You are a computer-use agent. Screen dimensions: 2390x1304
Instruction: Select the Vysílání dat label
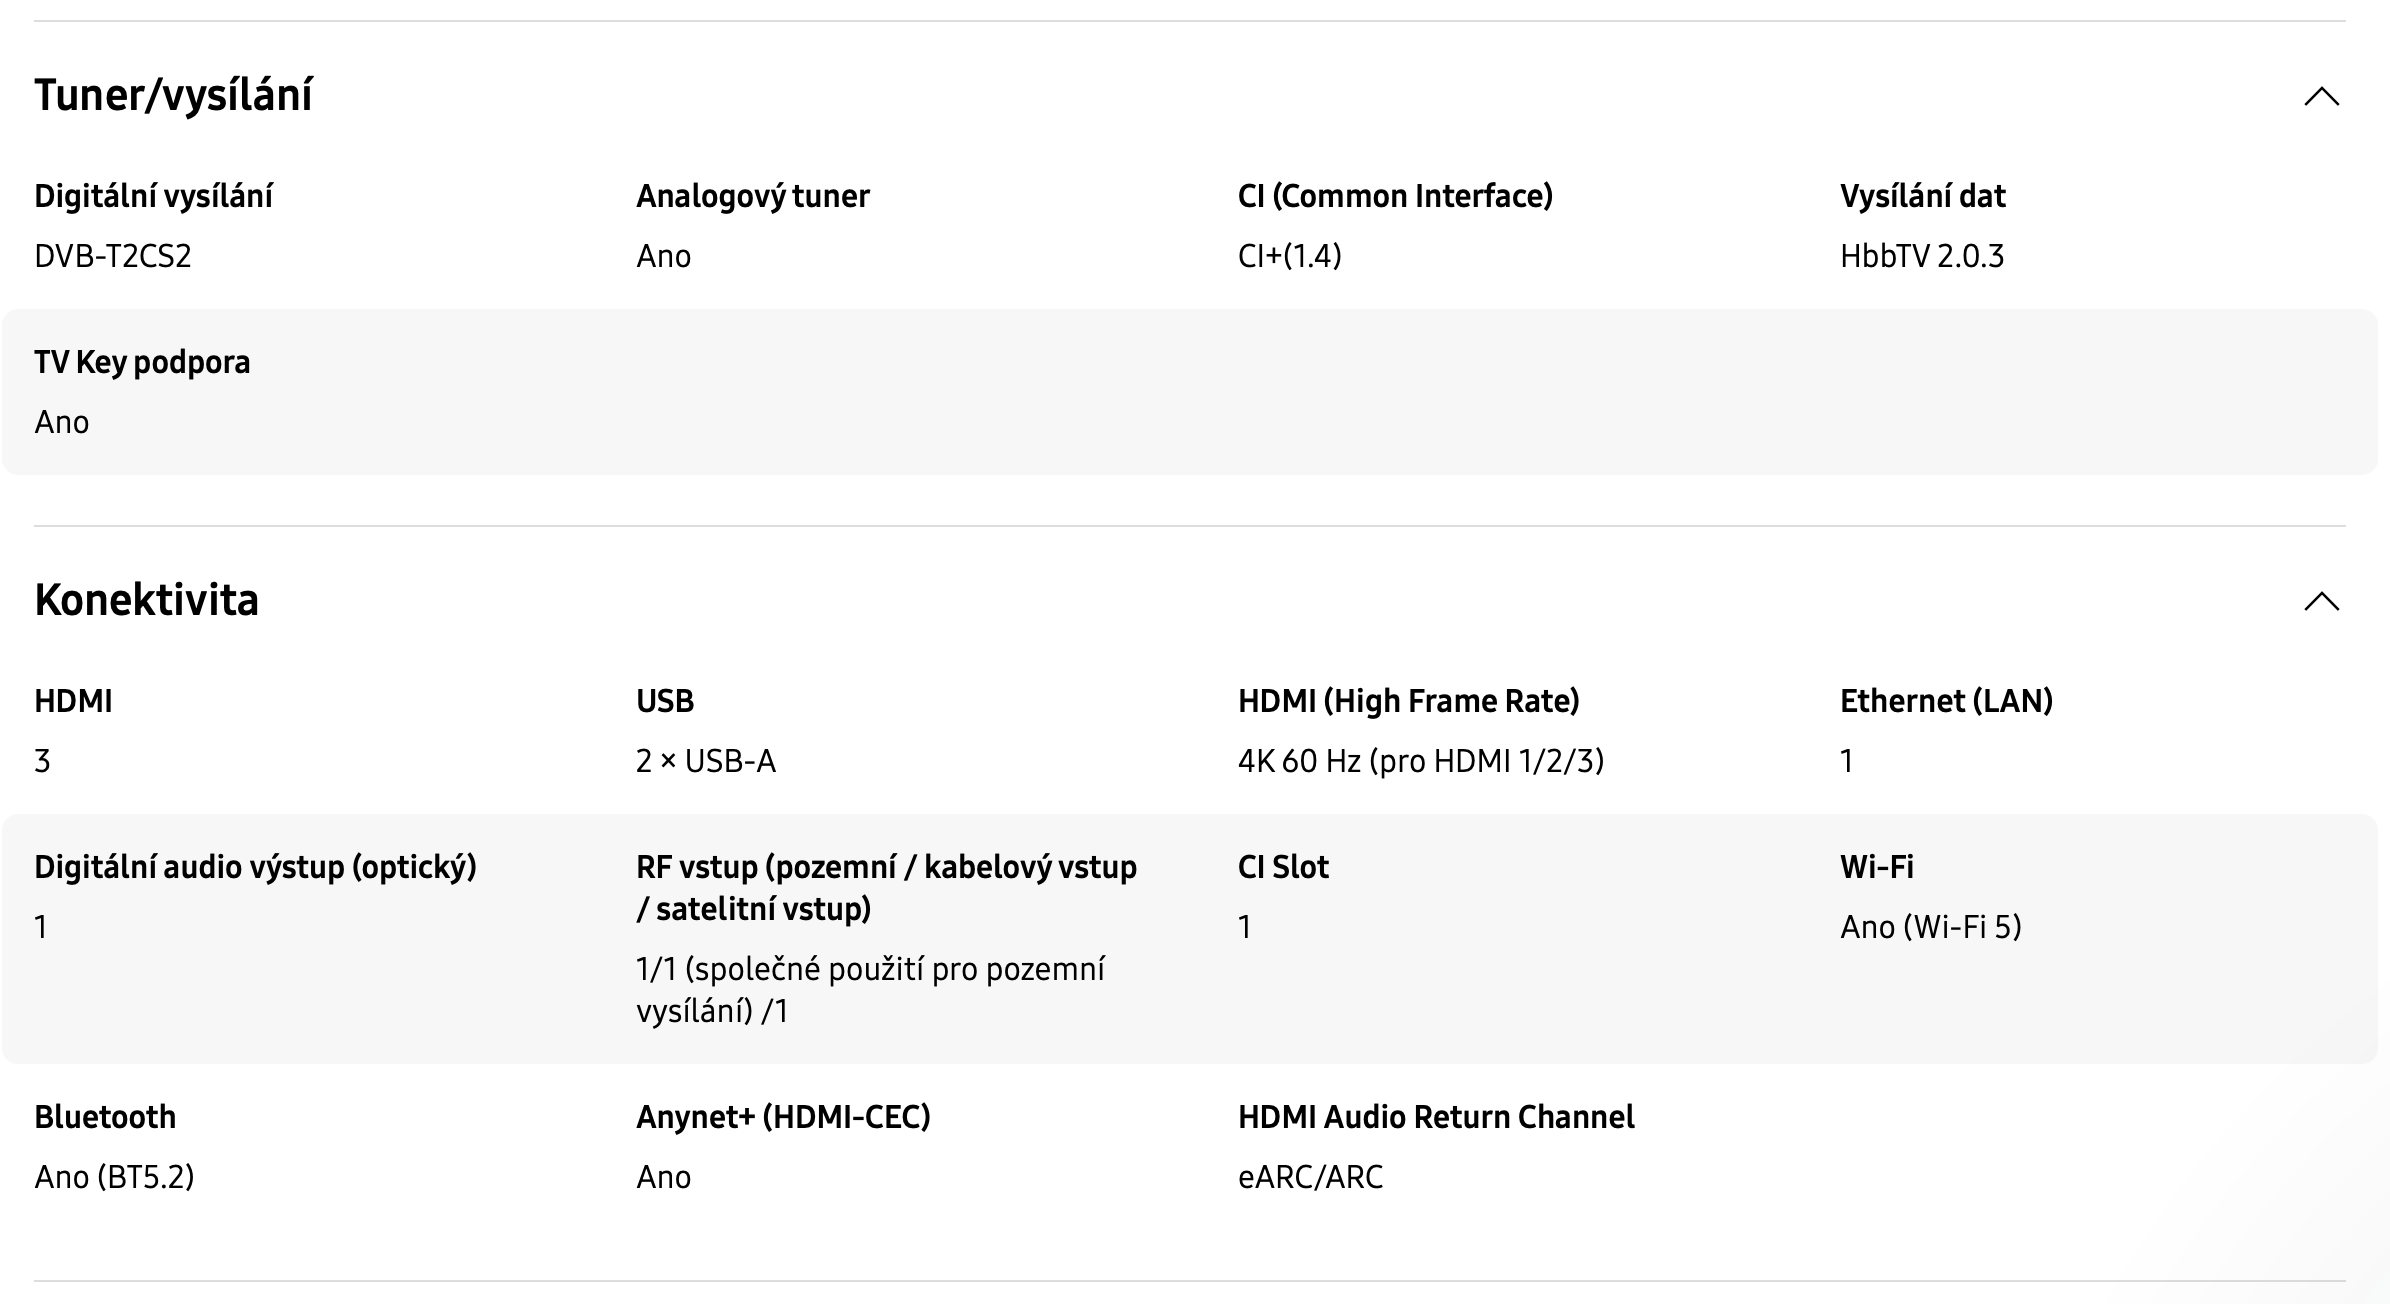point(1923,196)
